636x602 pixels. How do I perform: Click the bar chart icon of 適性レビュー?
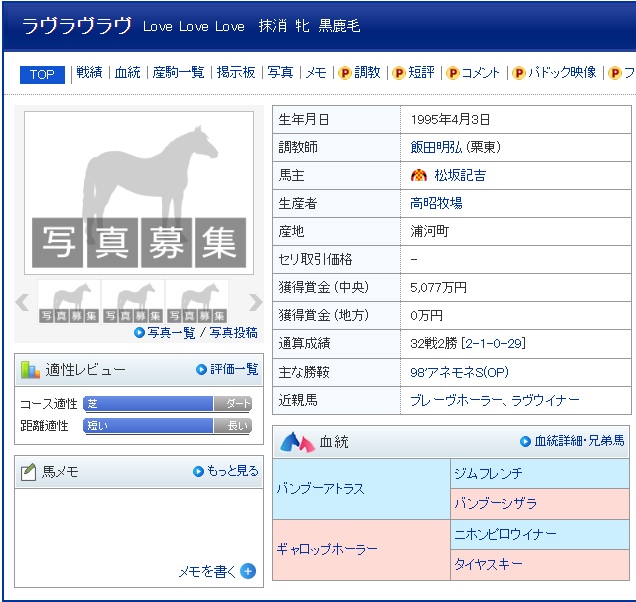30,370
